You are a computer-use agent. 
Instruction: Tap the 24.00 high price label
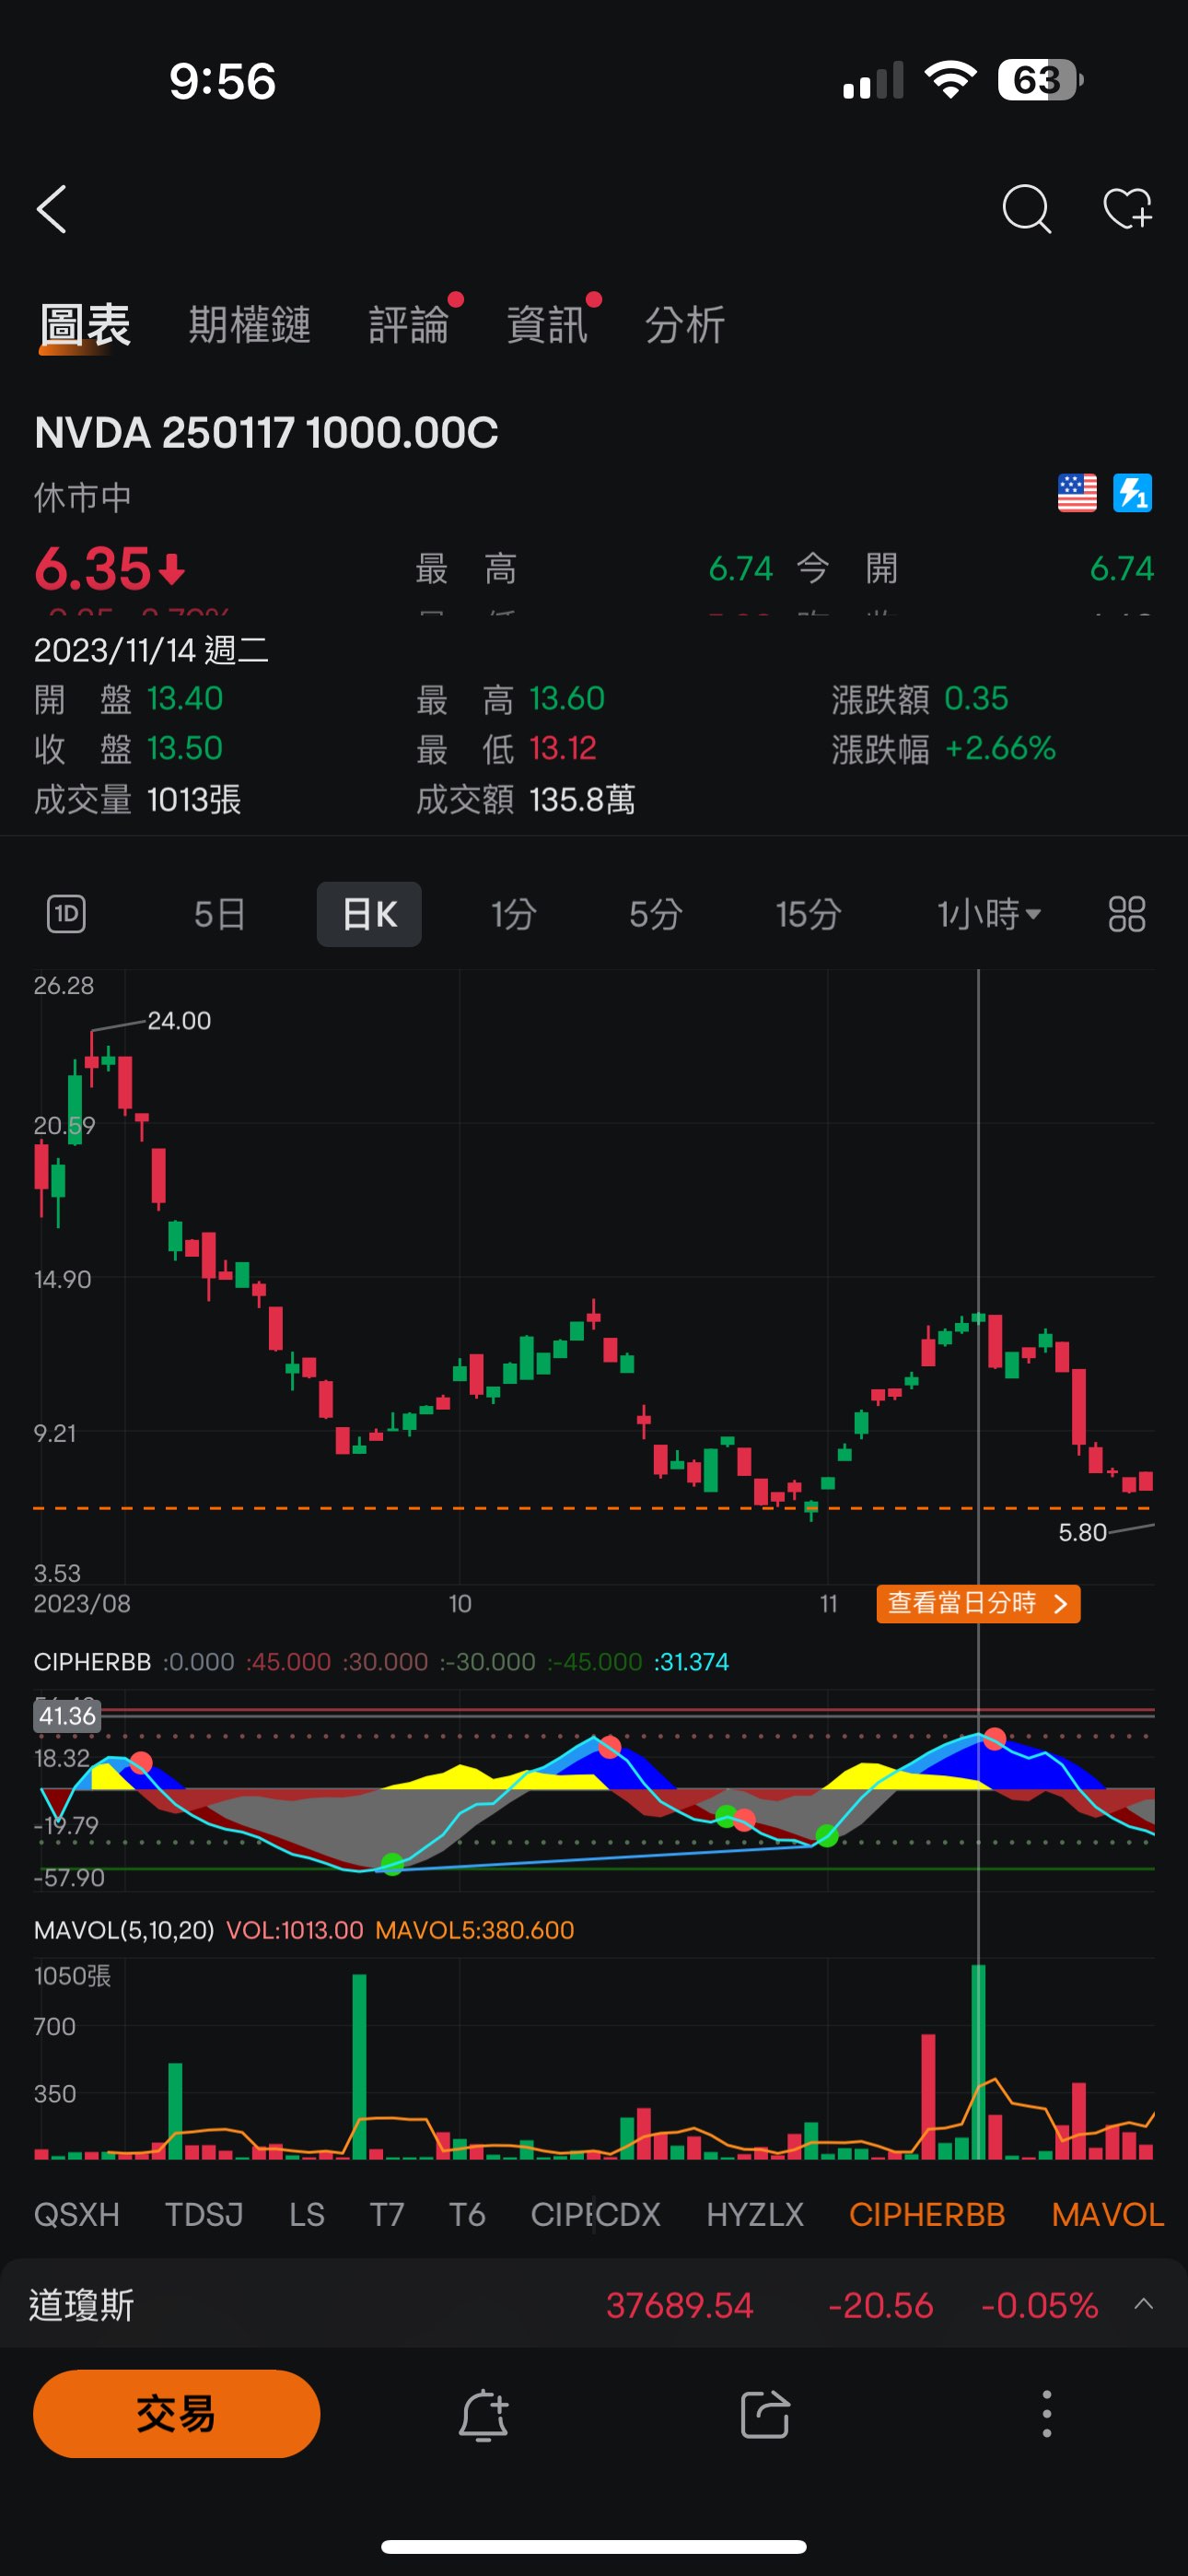[179, 1021]
